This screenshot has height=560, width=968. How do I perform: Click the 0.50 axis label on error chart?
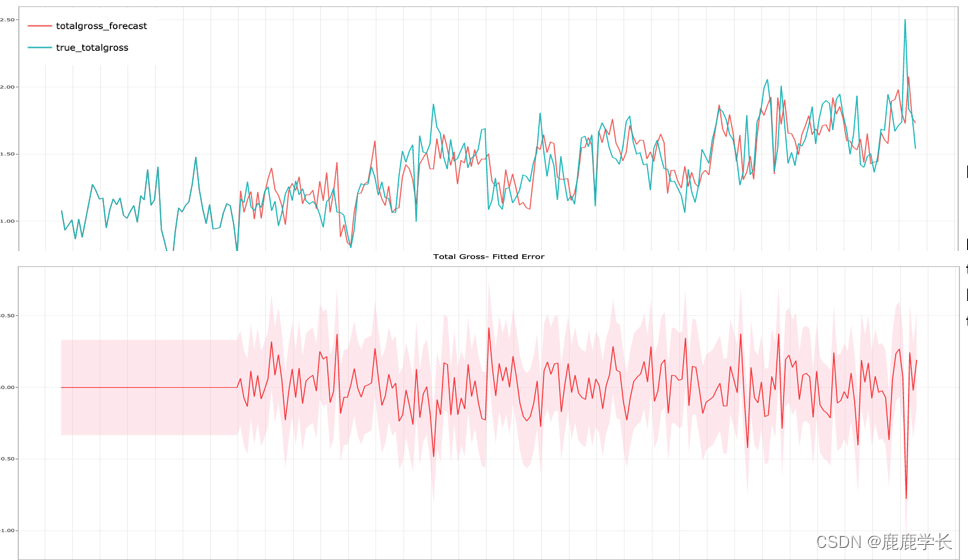pos(7,316)
